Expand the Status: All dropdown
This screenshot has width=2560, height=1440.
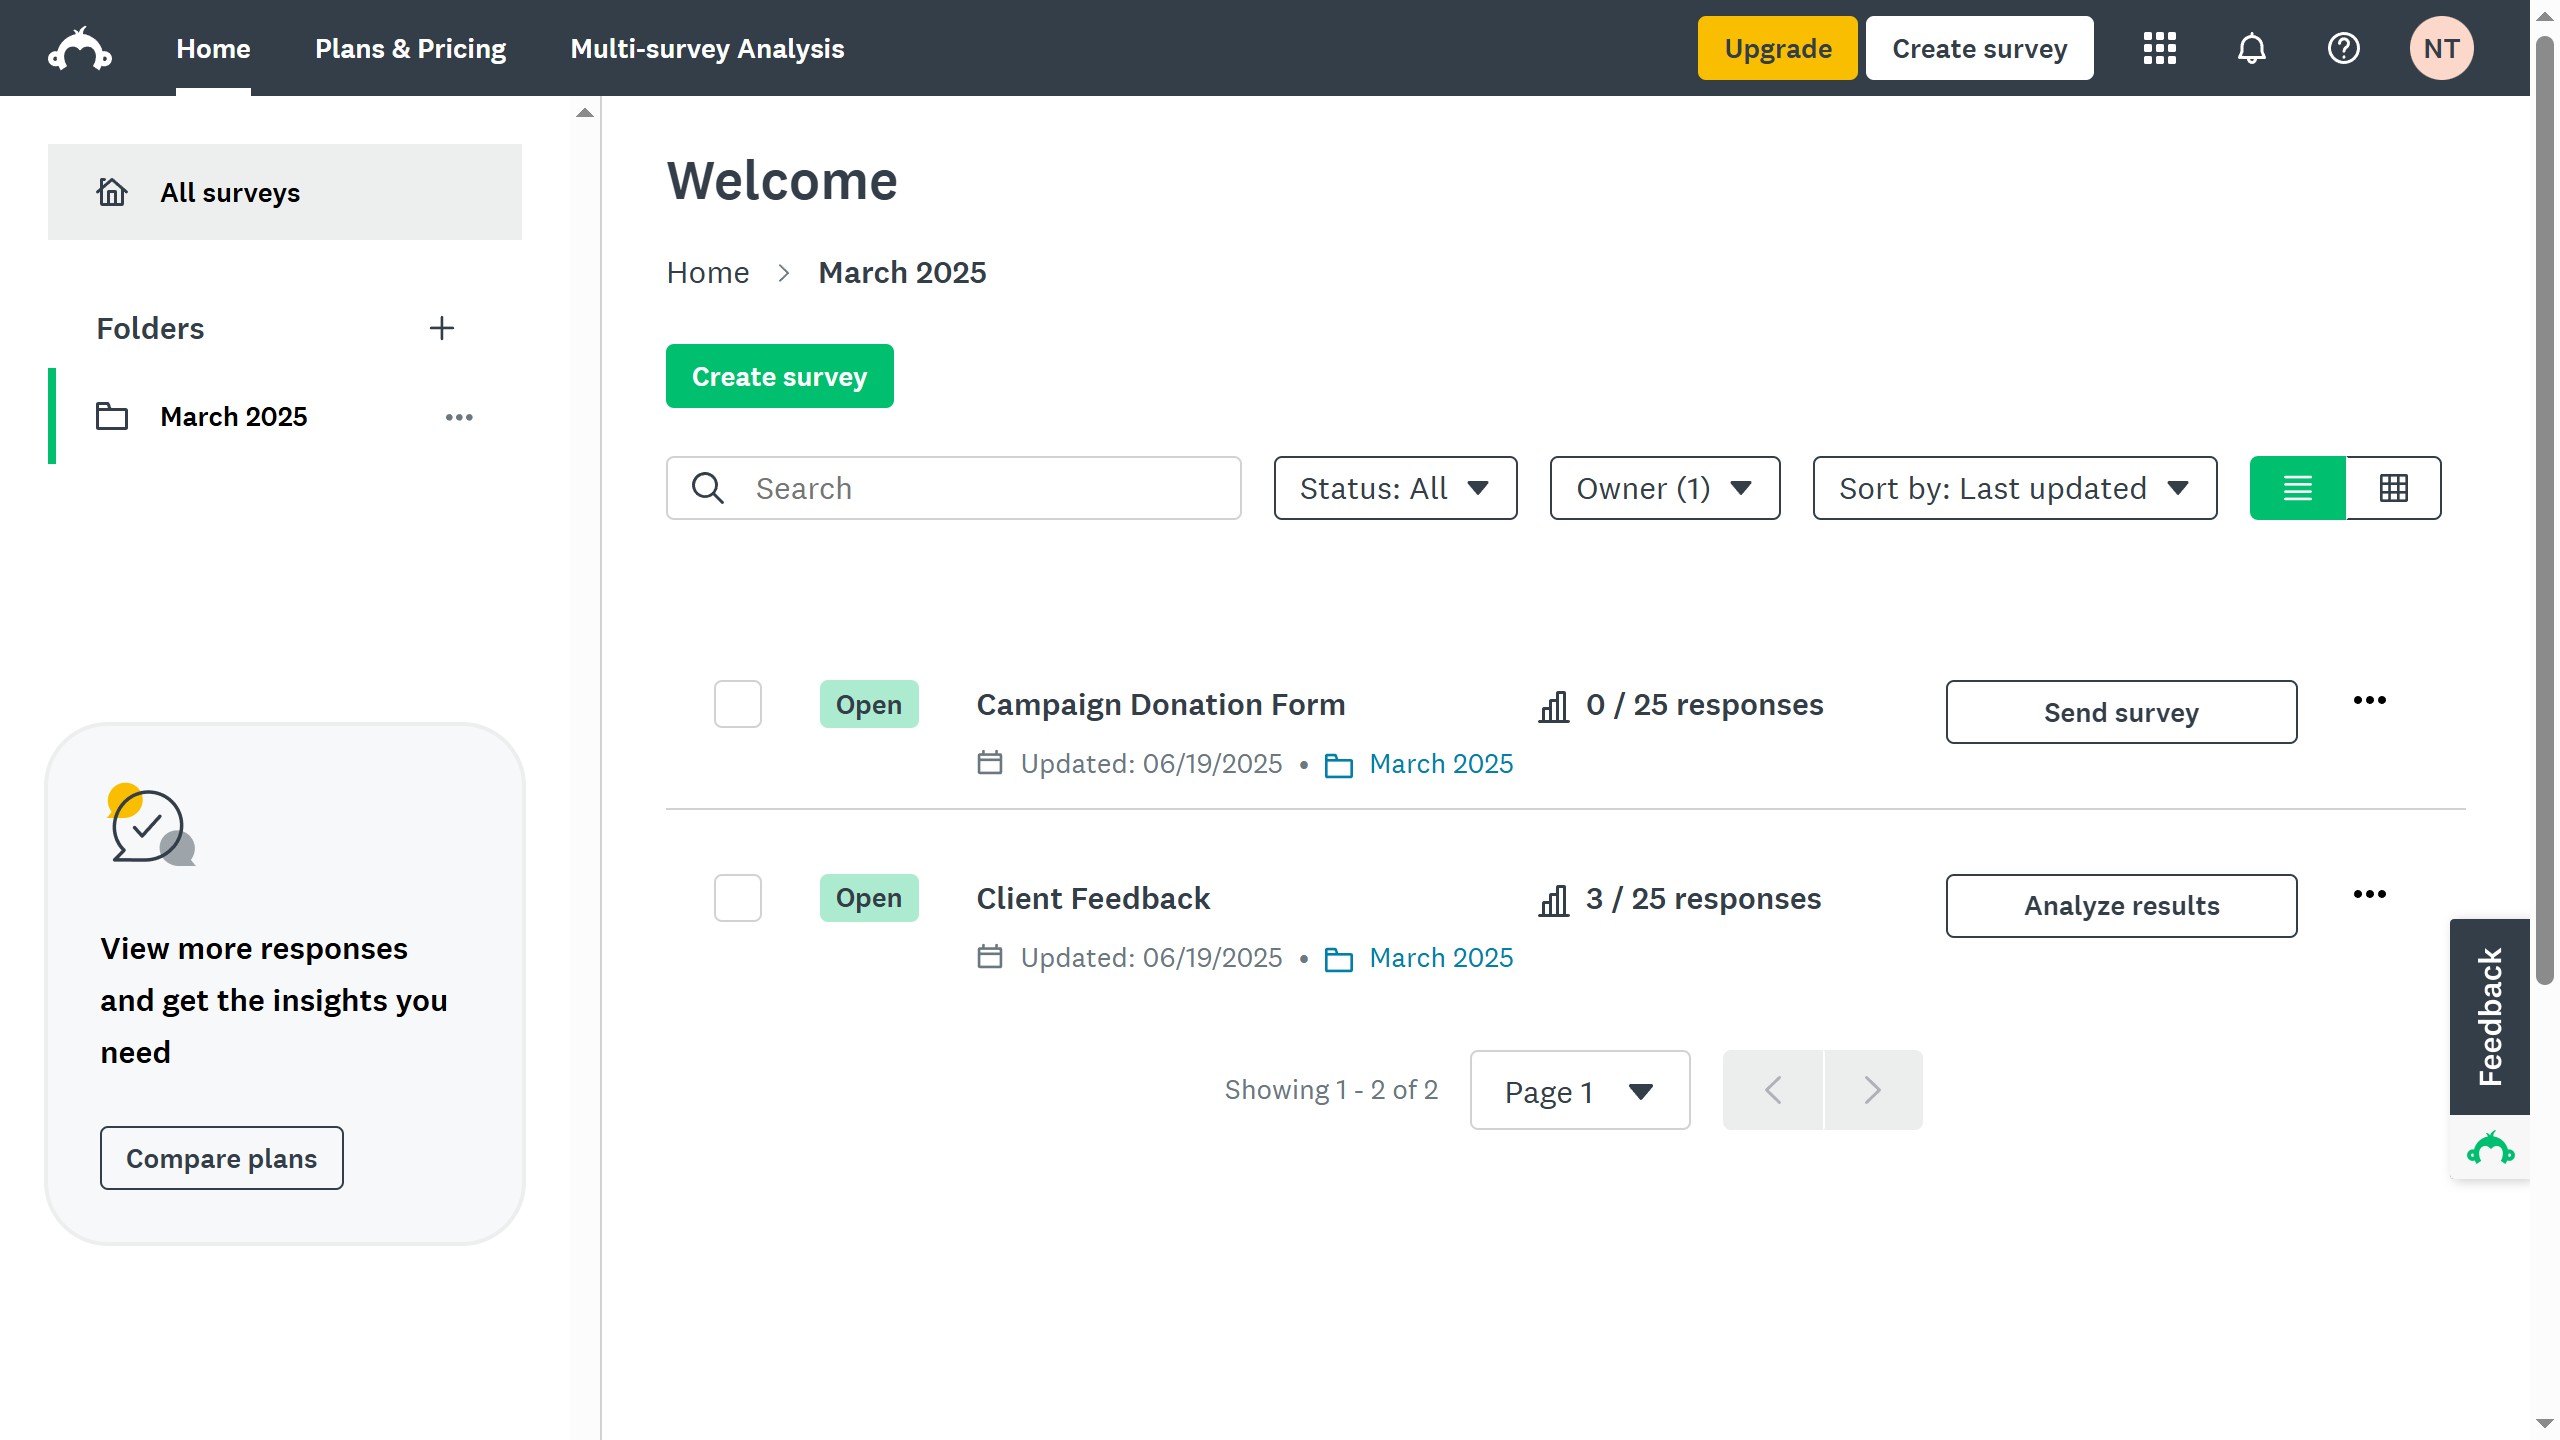coord(1395,488)
